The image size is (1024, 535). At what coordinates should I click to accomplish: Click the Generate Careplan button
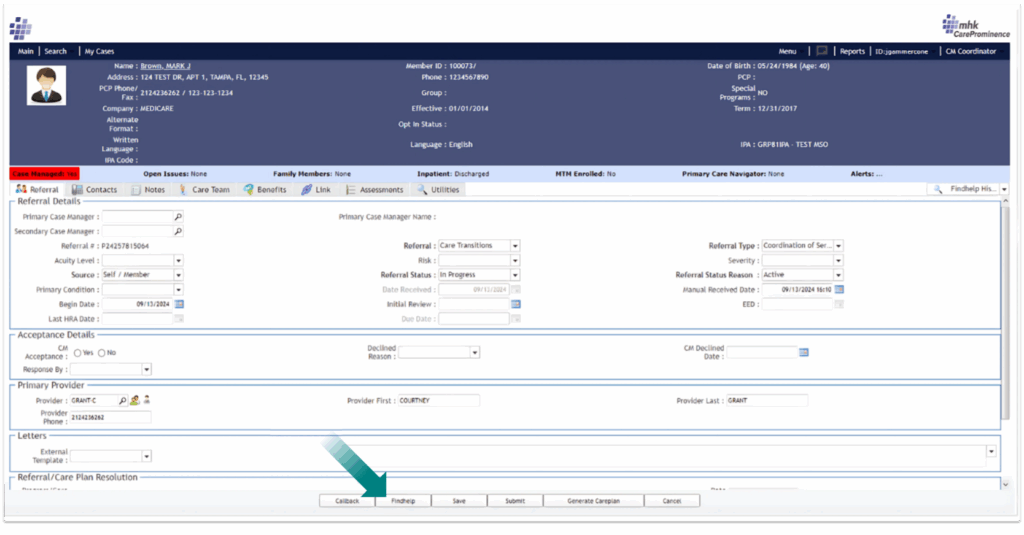click(594, 501)
